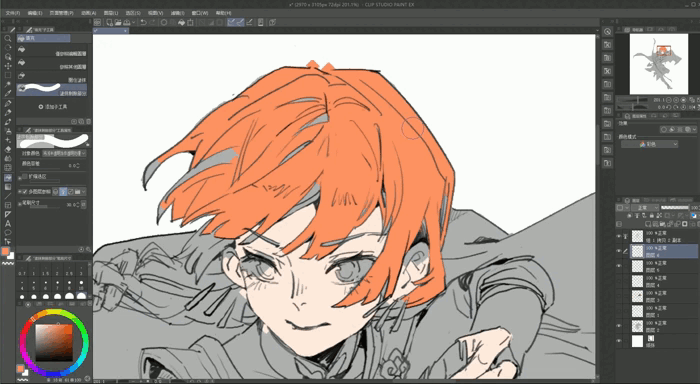
Task: Select the eraser tool
Action: (8, 149)
